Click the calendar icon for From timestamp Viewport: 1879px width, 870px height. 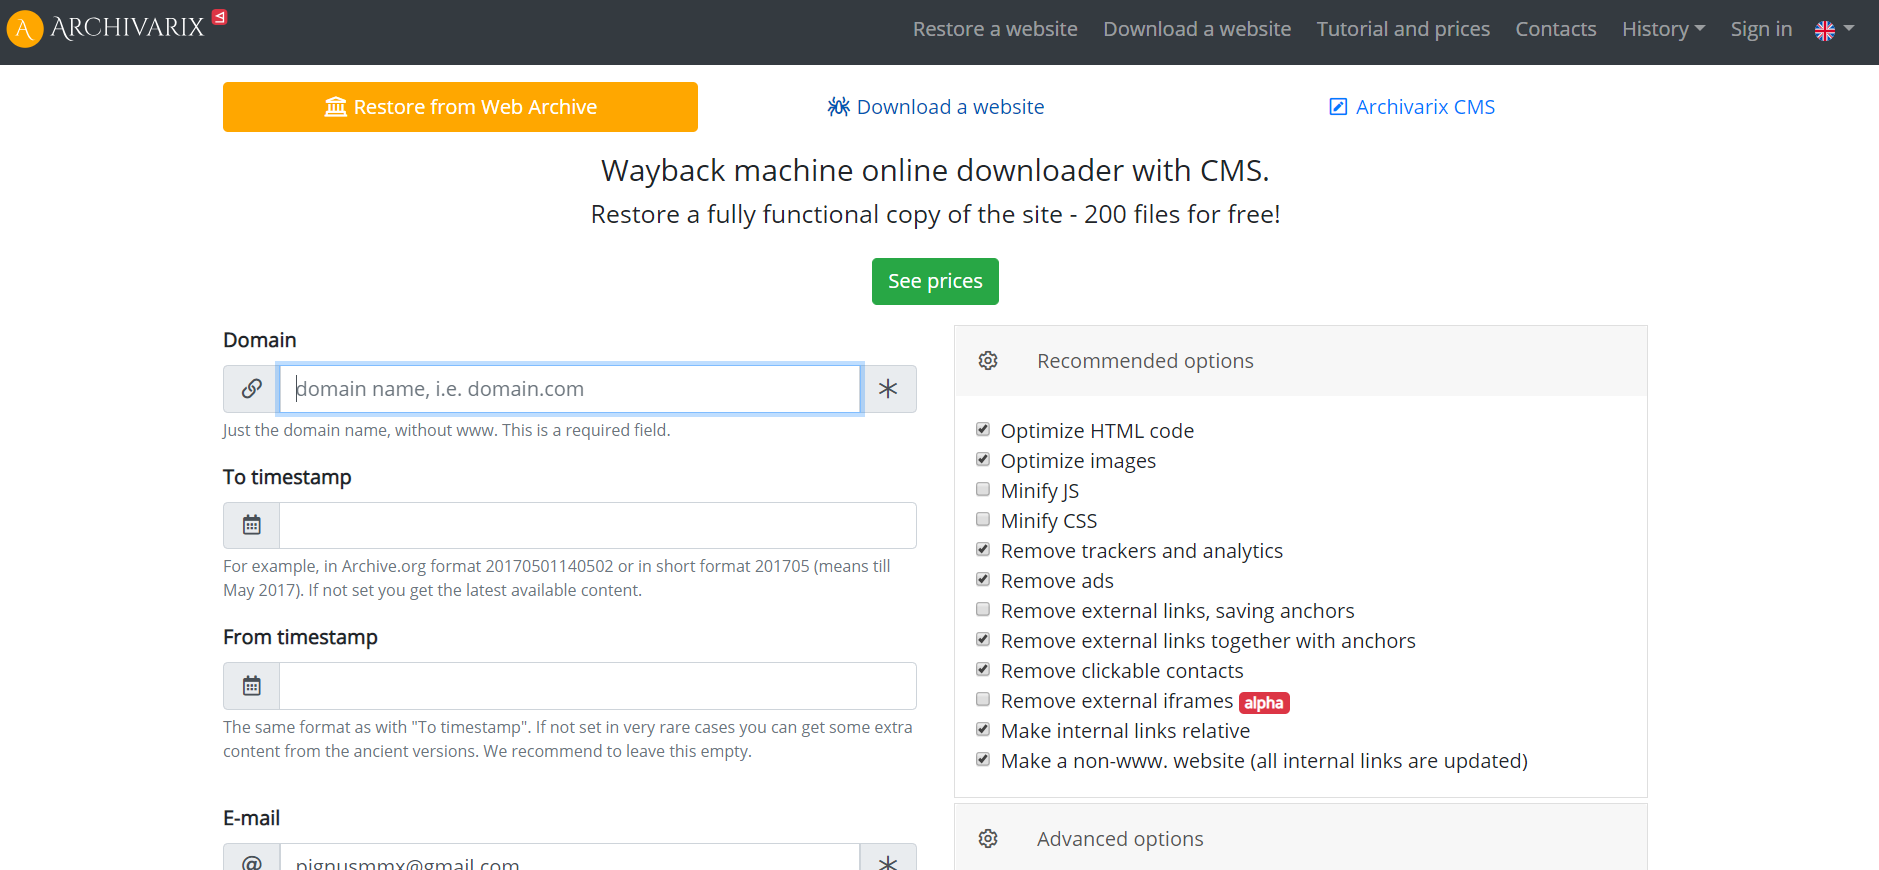coord(252,686)
